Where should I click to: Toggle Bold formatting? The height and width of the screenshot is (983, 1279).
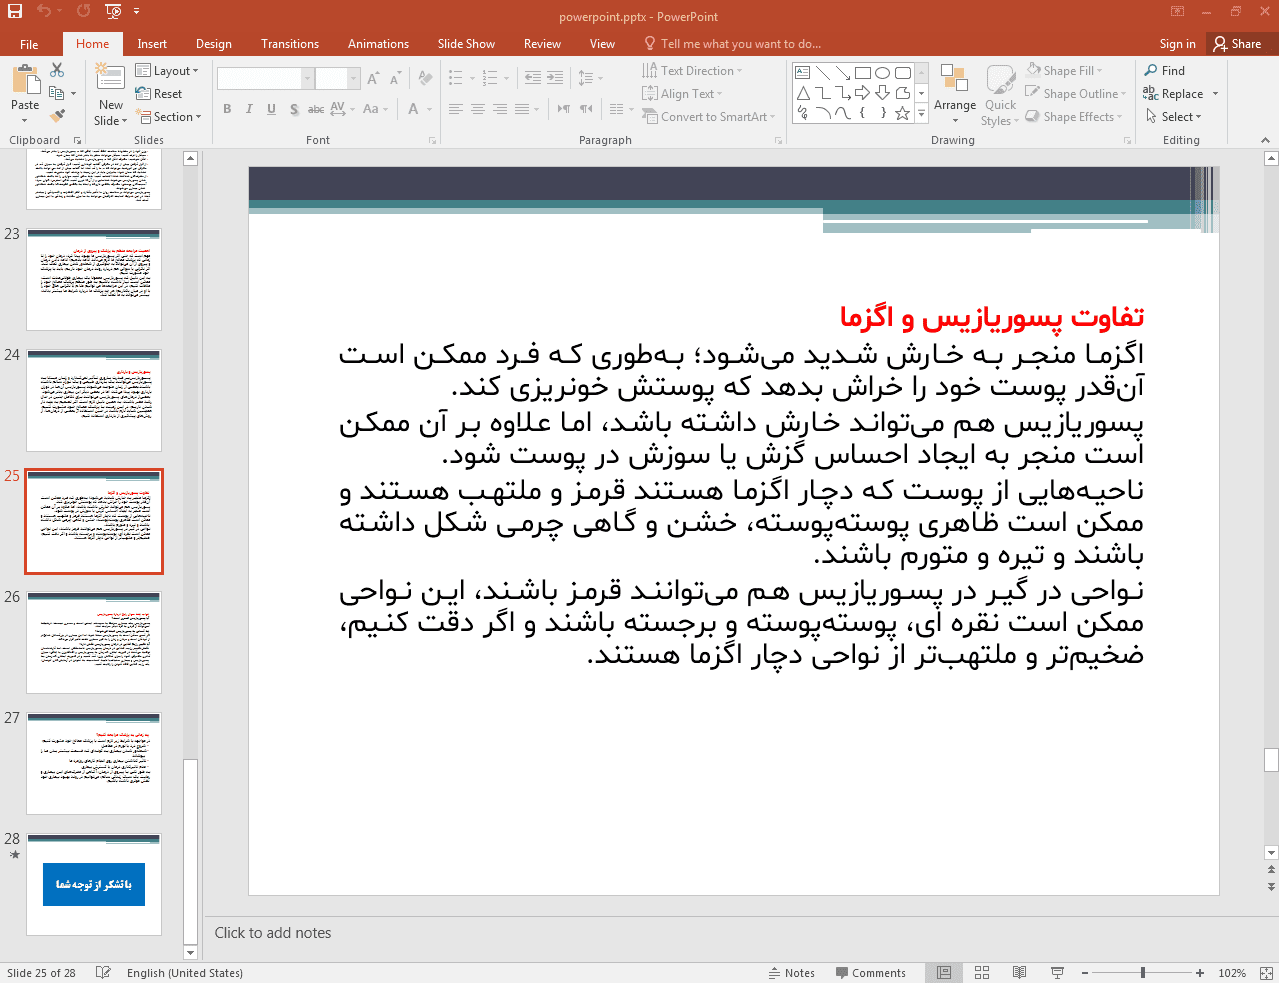tap(227, 109)
